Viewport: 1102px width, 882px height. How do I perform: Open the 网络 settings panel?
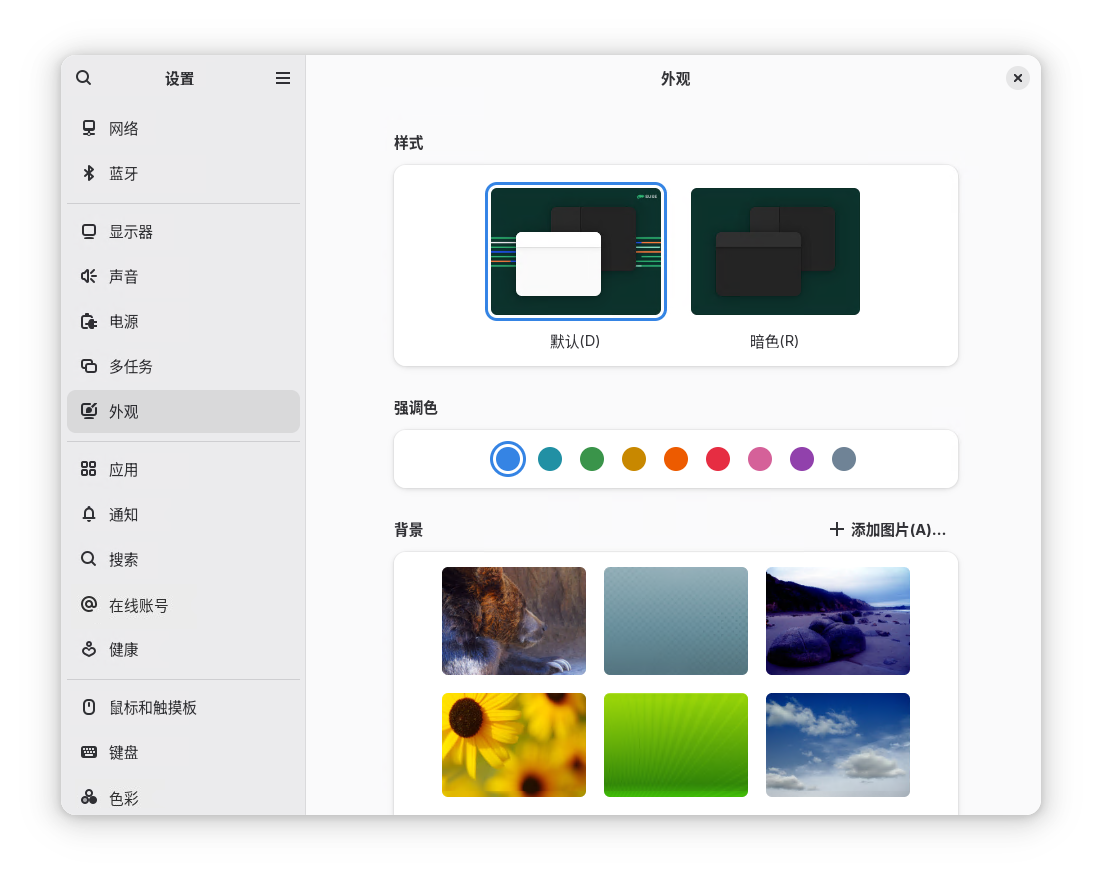point(124,128)
